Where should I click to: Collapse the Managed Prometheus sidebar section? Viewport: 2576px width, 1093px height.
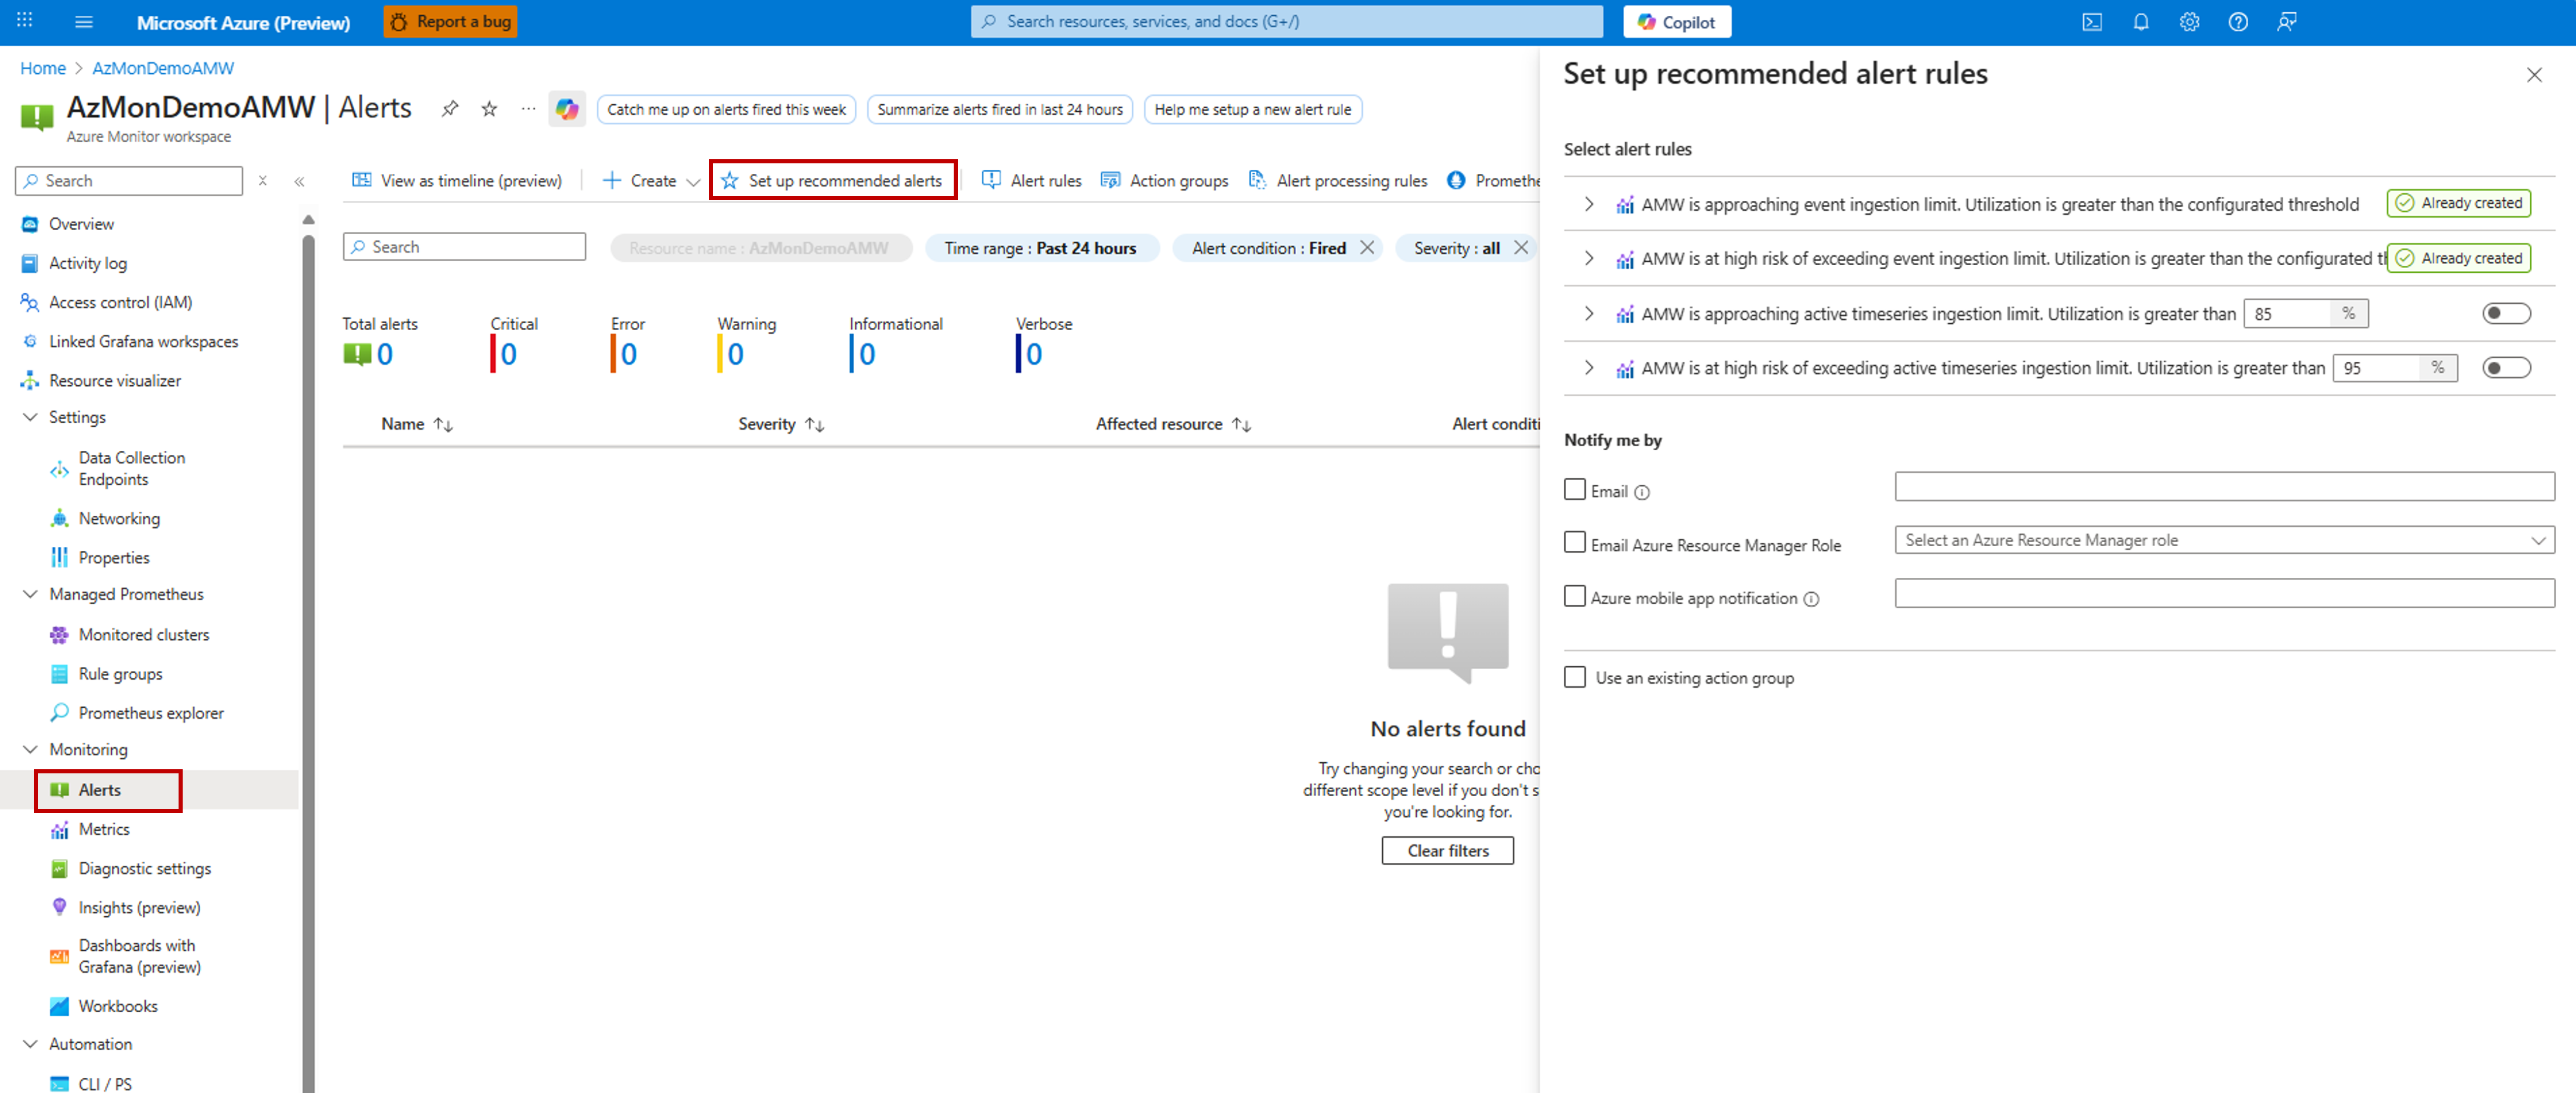point(31,594)
